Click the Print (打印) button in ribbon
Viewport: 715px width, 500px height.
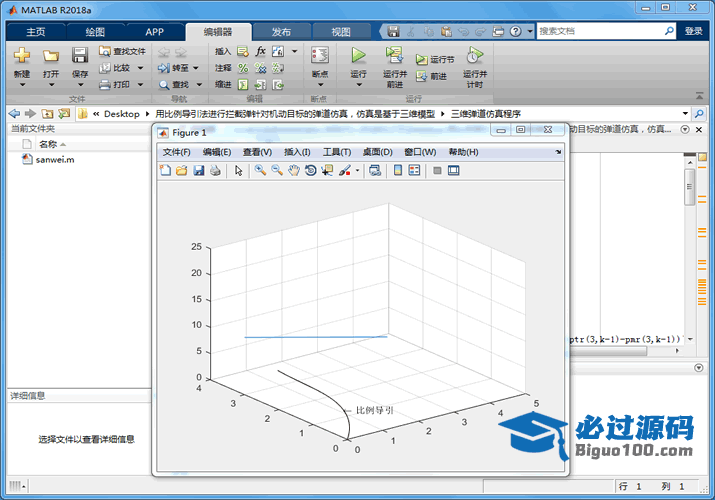coord(116,84)
